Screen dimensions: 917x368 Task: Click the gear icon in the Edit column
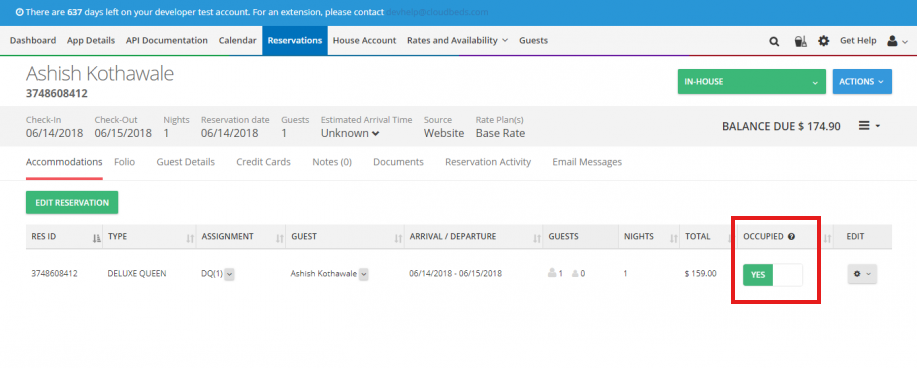click(x=862, y=274)
